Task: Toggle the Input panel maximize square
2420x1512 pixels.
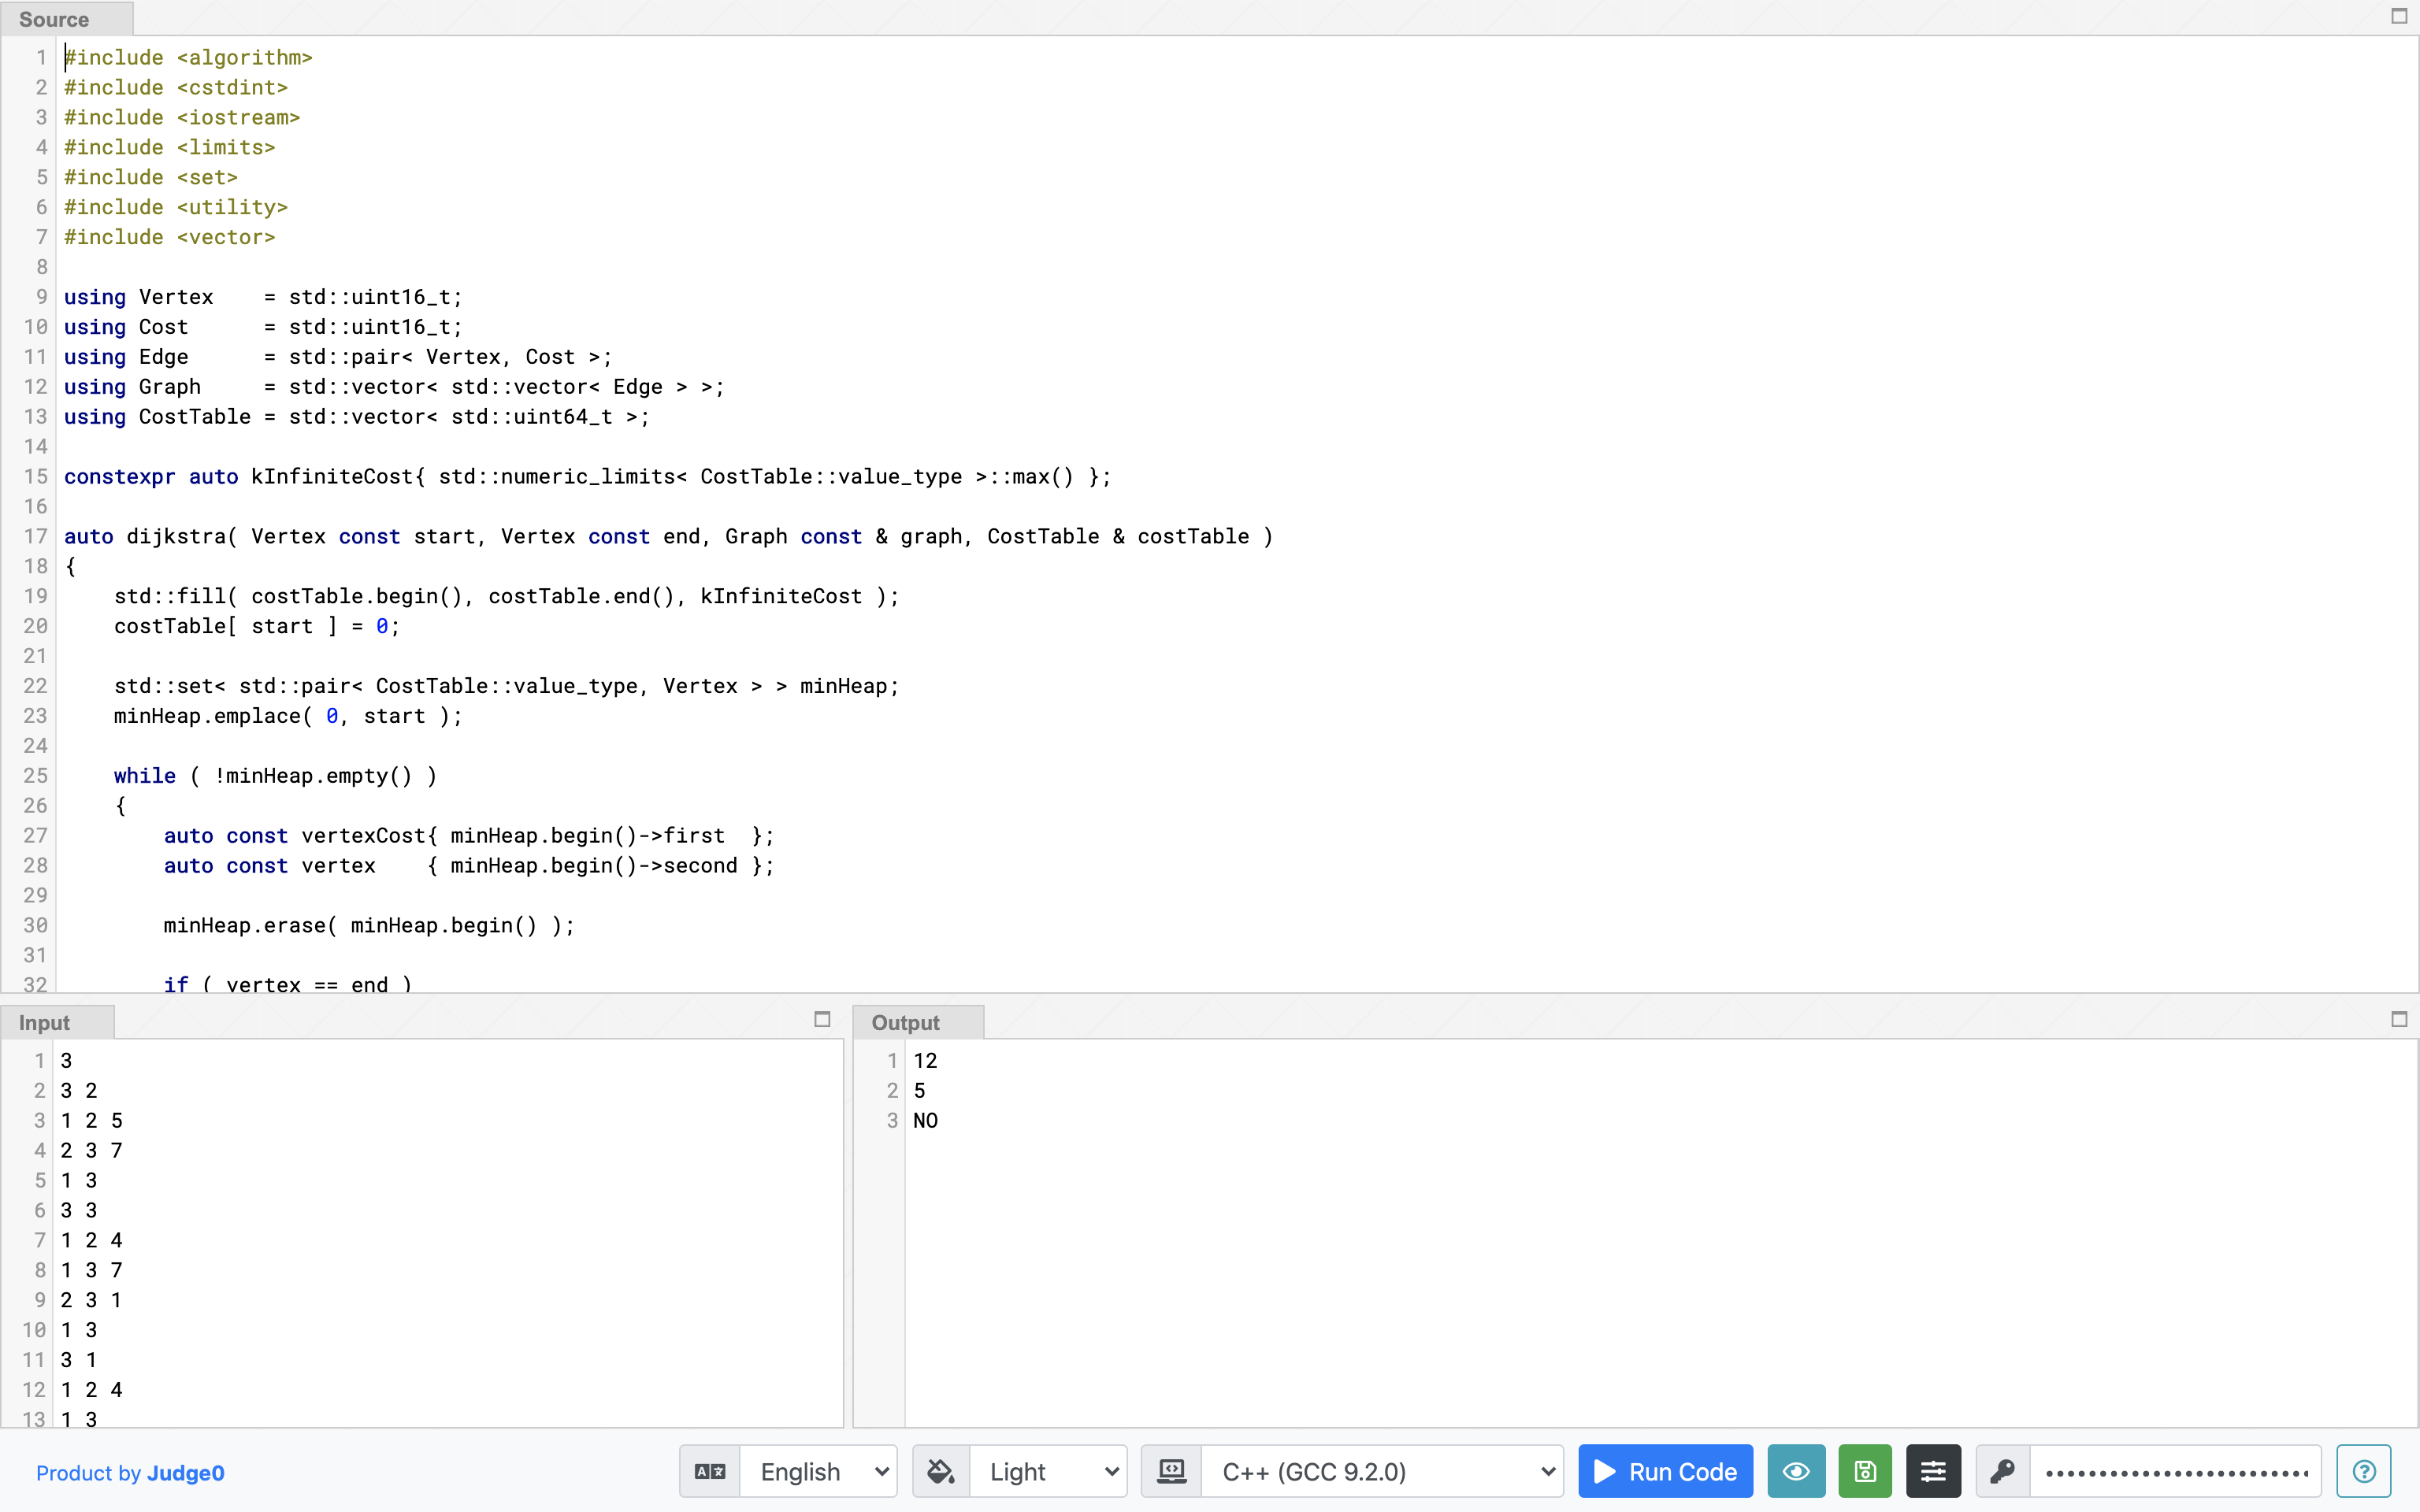Action: coord(822,1019)
